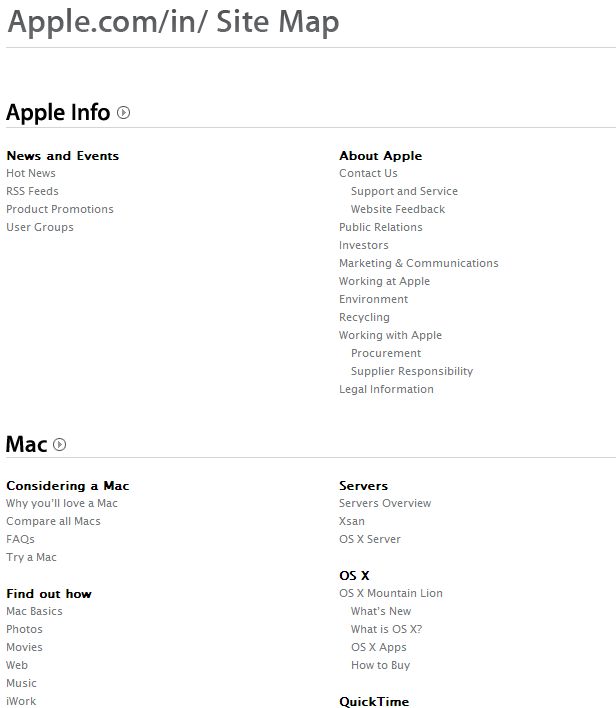The width and height of the screenshot is (616, 708).
Task: Click the arrow icon beside Mac heading
Action: pyautogui.click(x=60, y=444)
